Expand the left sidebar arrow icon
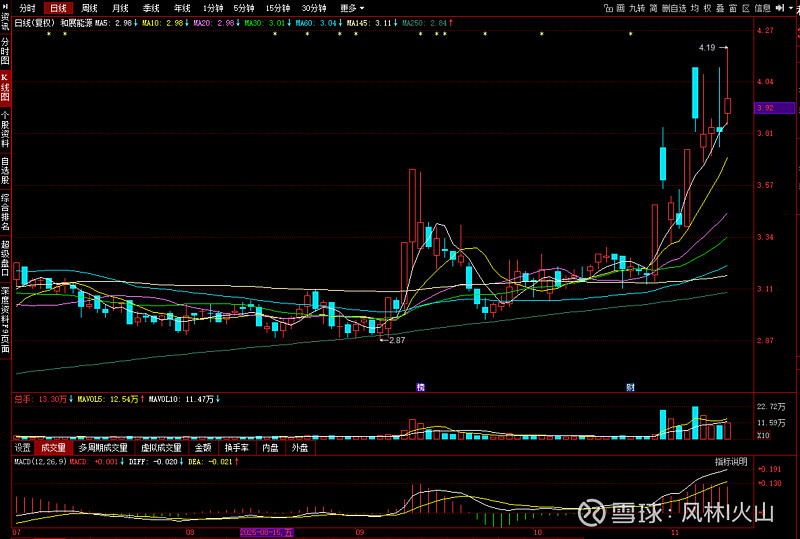800x539 pixels. click(5, 6)
